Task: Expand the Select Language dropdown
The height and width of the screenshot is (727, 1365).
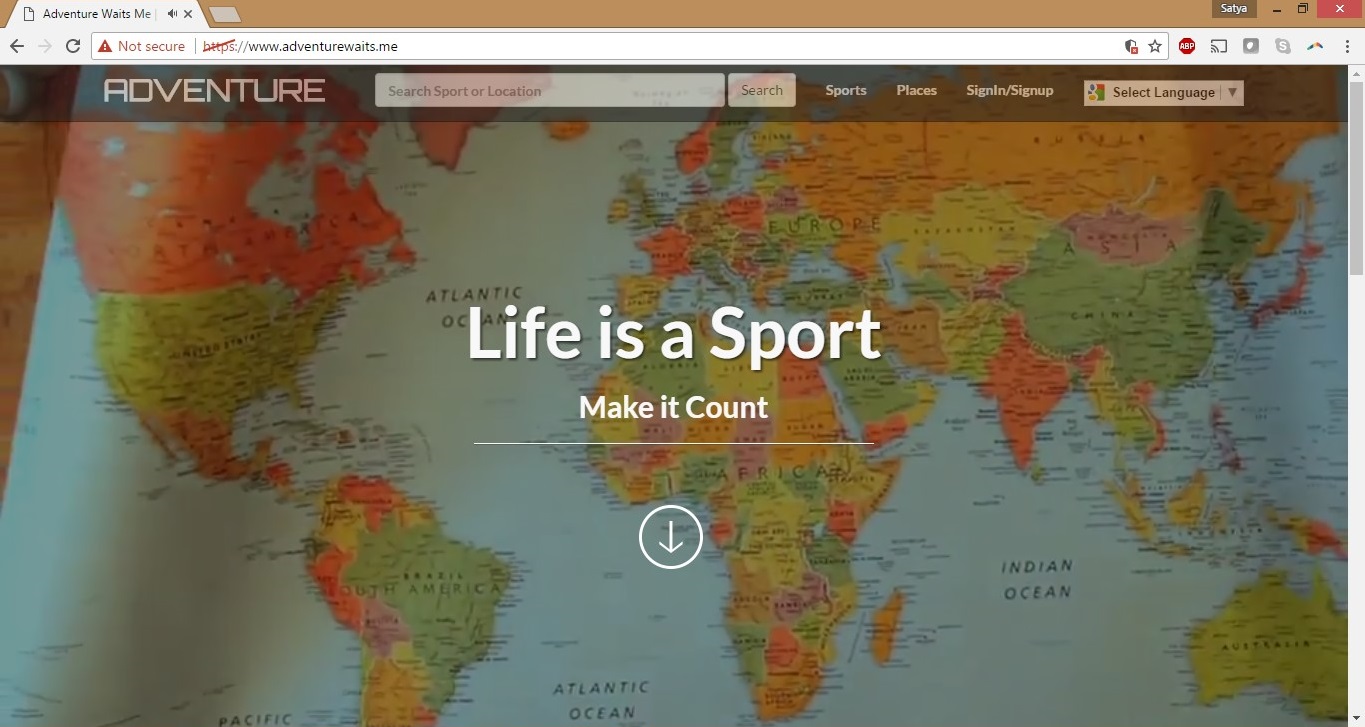Action: [1164, 92]
